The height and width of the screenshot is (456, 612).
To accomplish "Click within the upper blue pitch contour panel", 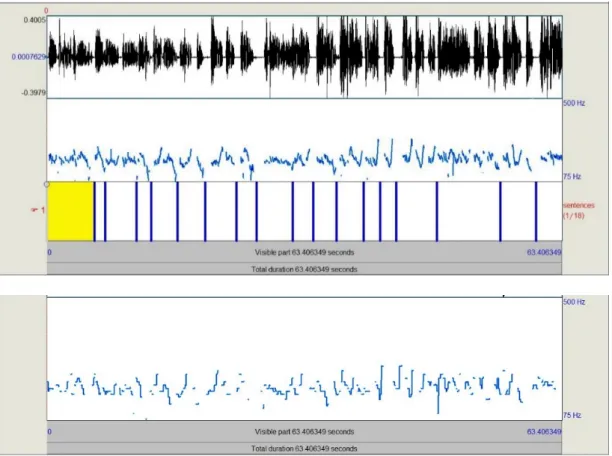I will pyautogui.click(x=304, y=140).
